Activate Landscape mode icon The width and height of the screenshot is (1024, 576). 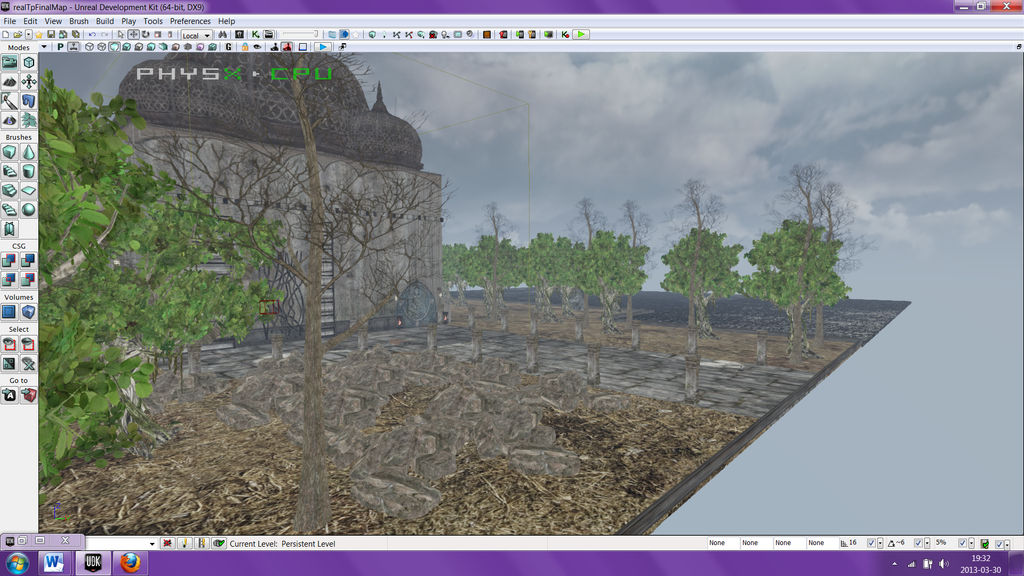tap(9, 120)
